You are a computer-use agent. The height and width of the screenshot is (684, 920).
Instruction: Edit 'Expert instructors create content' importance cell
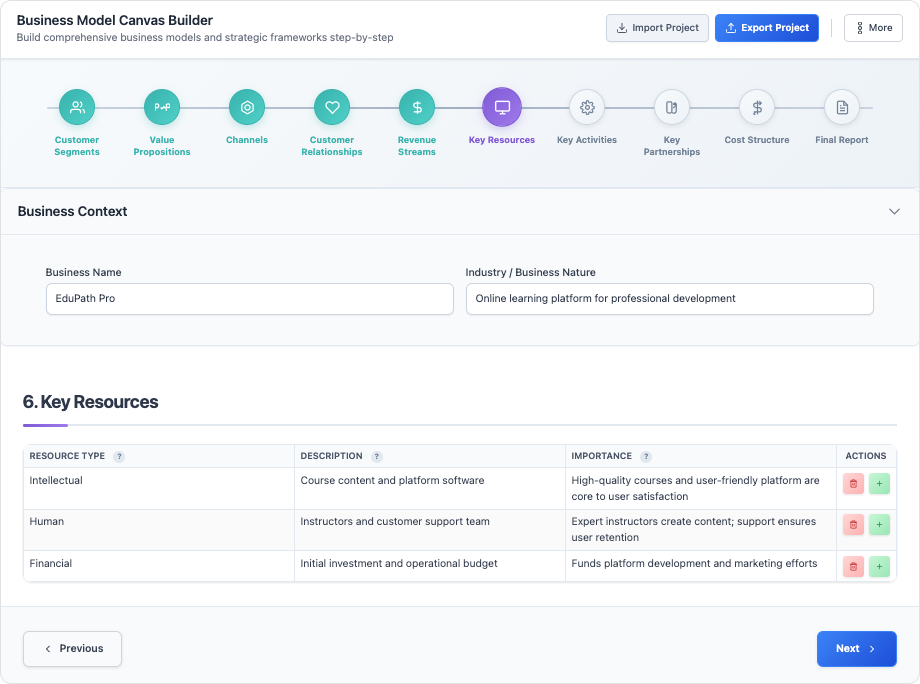[701, 530]
